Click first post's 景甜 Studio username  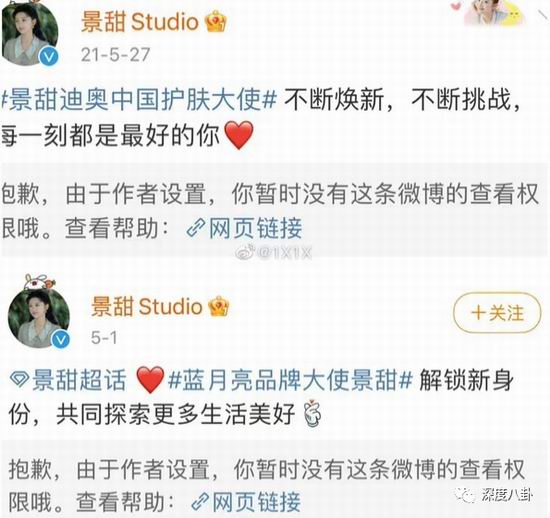coord(140,22)
